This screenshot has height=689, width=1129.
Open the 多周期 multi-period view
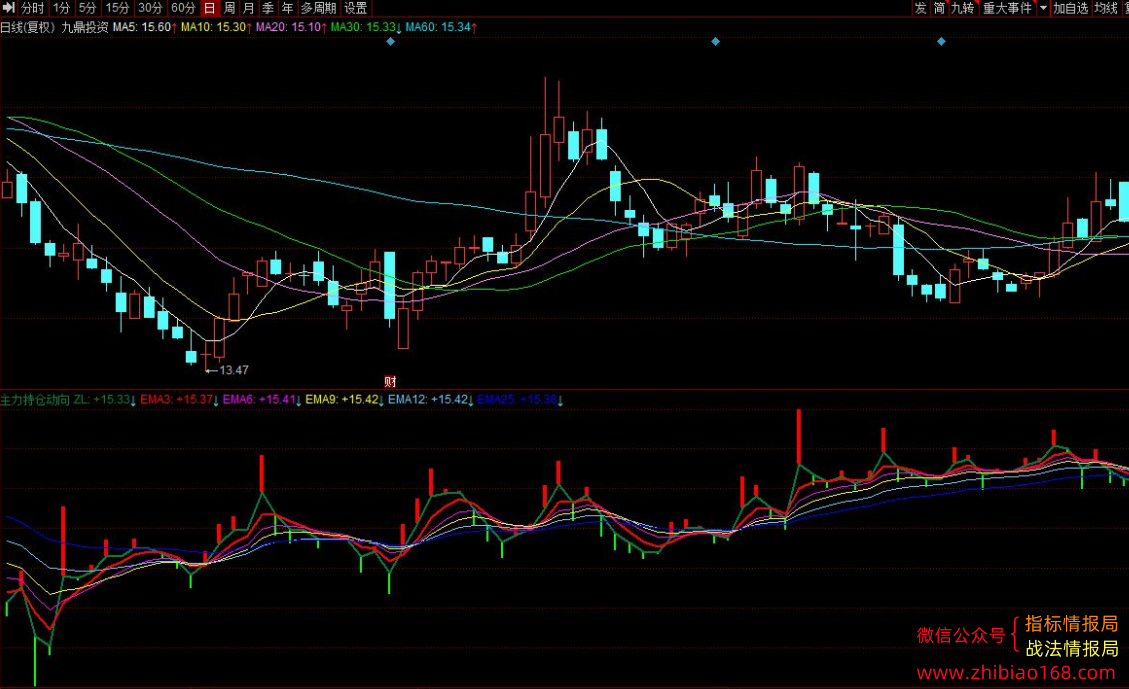pyautogui.click(x=318, y=8)
